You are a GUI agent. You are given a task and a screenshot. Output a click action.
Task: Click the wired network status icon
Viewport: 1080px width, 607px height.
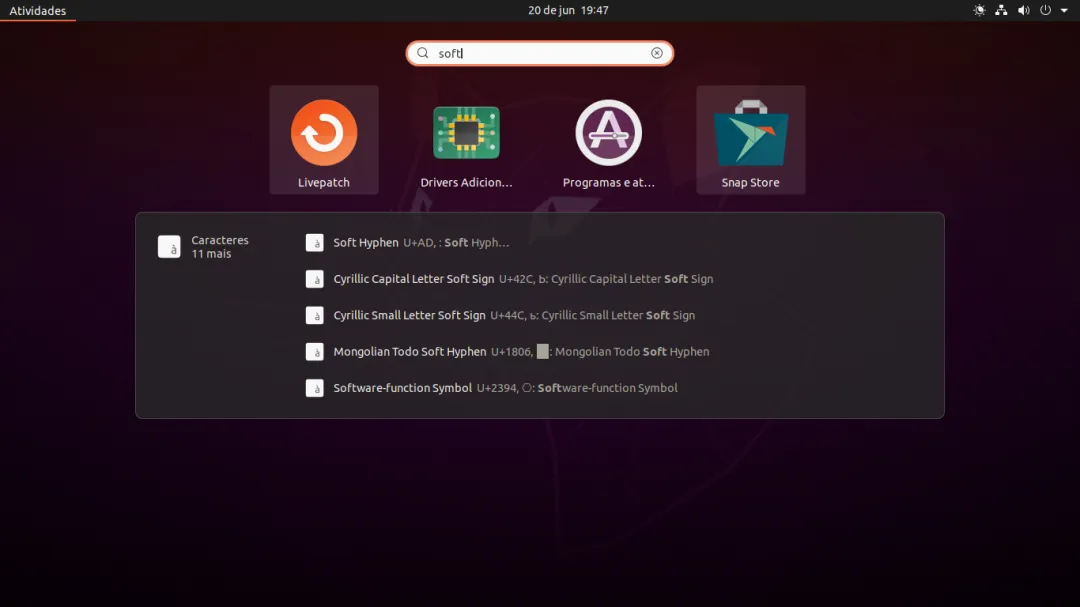tap(1001, 10)
